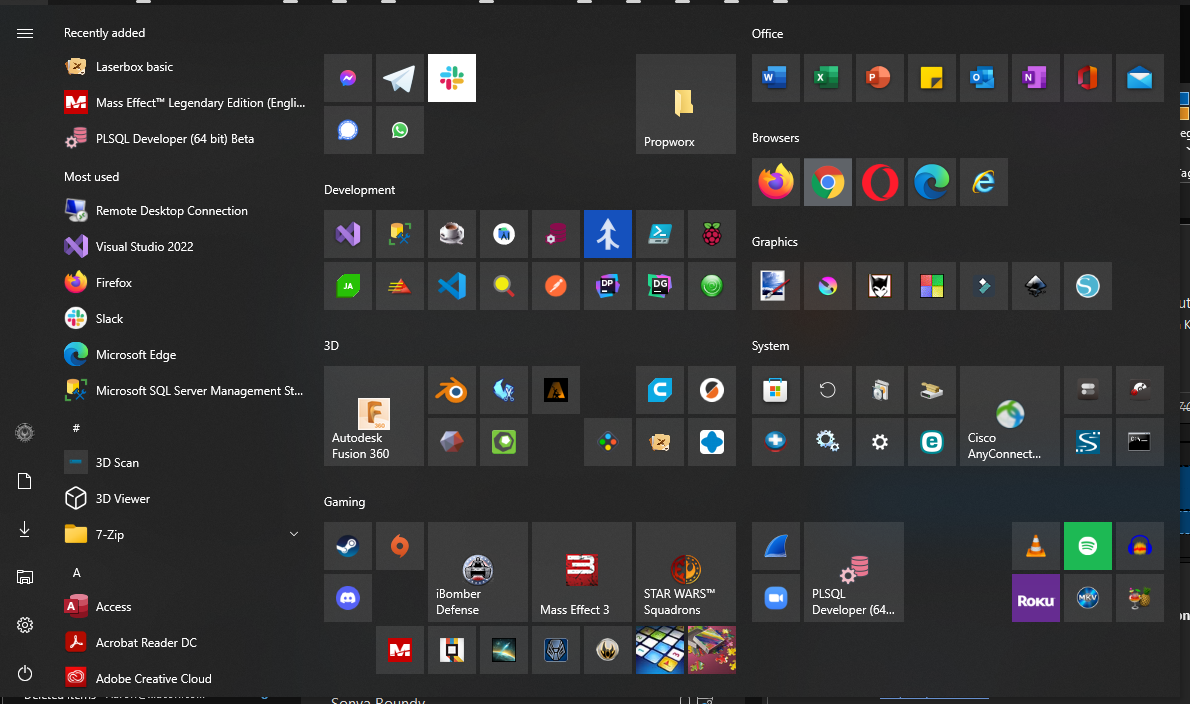
Task: Open the Zoom tile
Action: coord(775,598)
